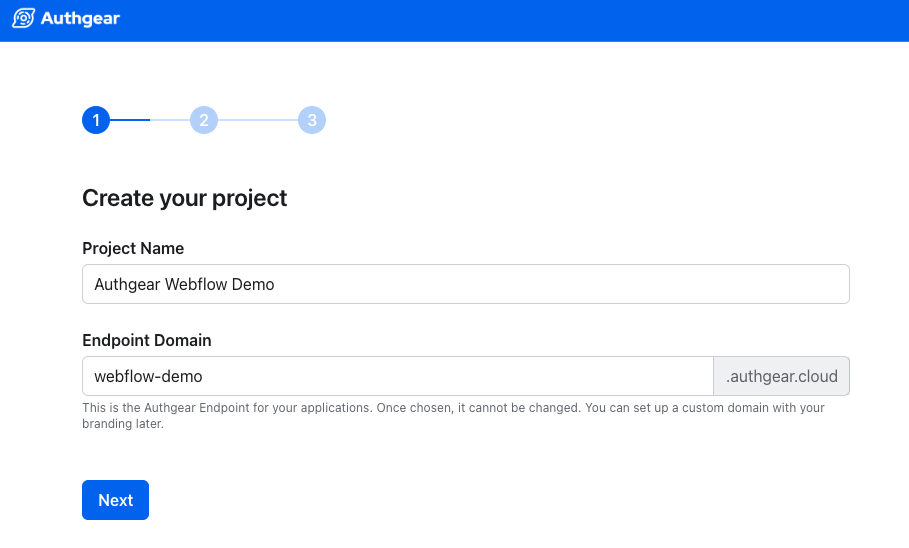Screen dimensions: 909x548
Task: Click the empty area of the blue header bar
Action: pos(500,20)
